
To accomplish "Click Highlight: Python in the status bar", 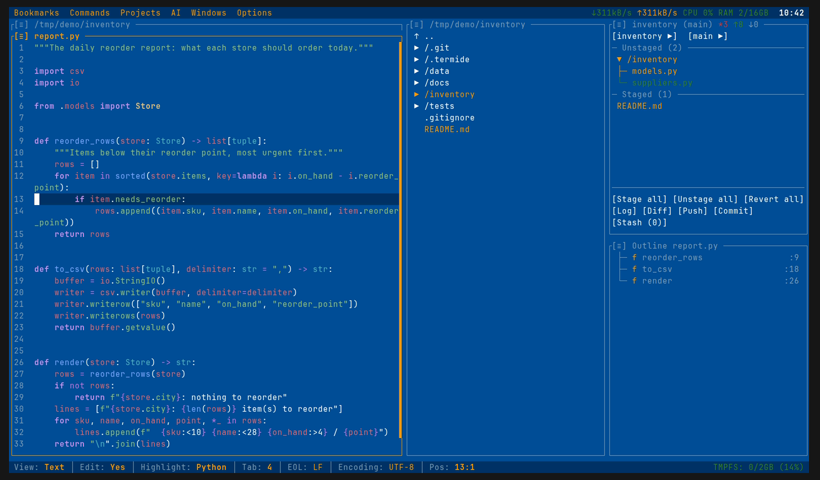I will pyautogui.click(x=184, y=467).
